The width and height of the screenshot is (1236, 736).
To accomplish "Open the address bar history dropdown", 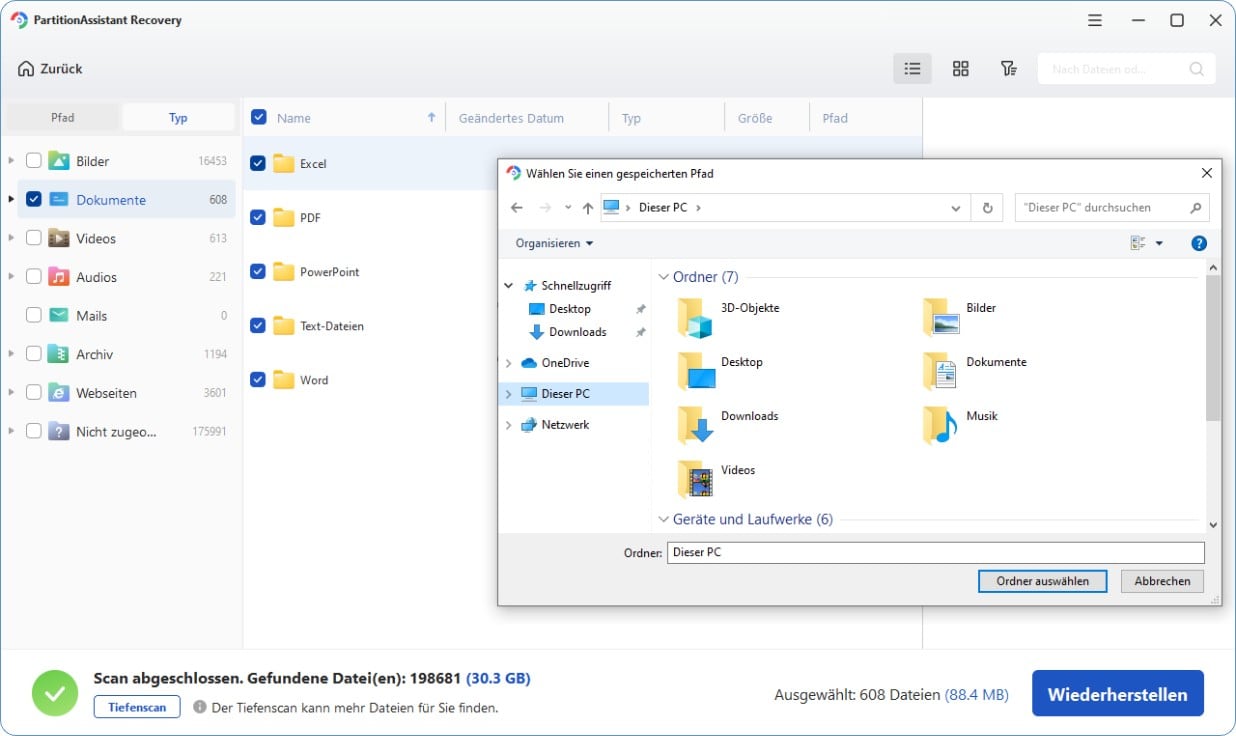I will click(x=956, y=208).
